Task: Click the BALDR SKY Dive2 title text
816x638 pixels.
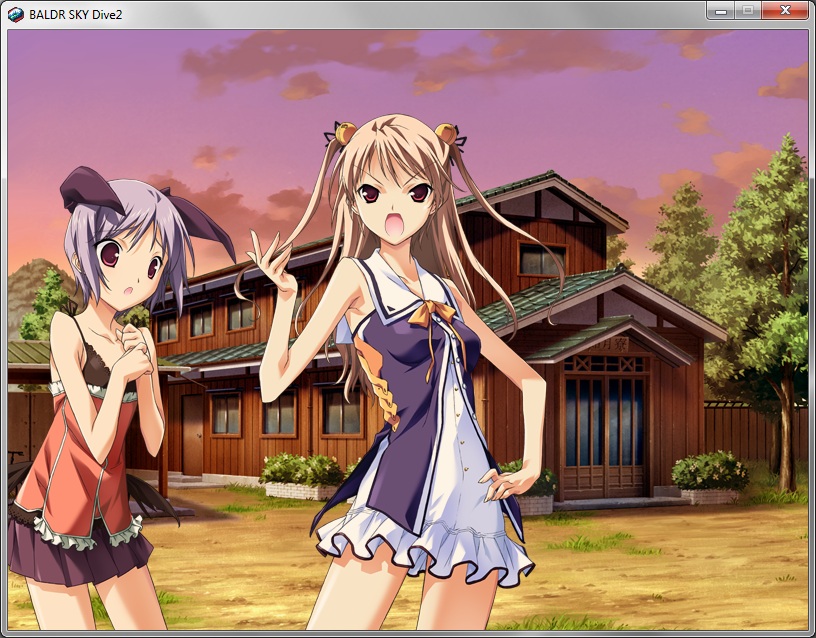Action: [75, 15]
